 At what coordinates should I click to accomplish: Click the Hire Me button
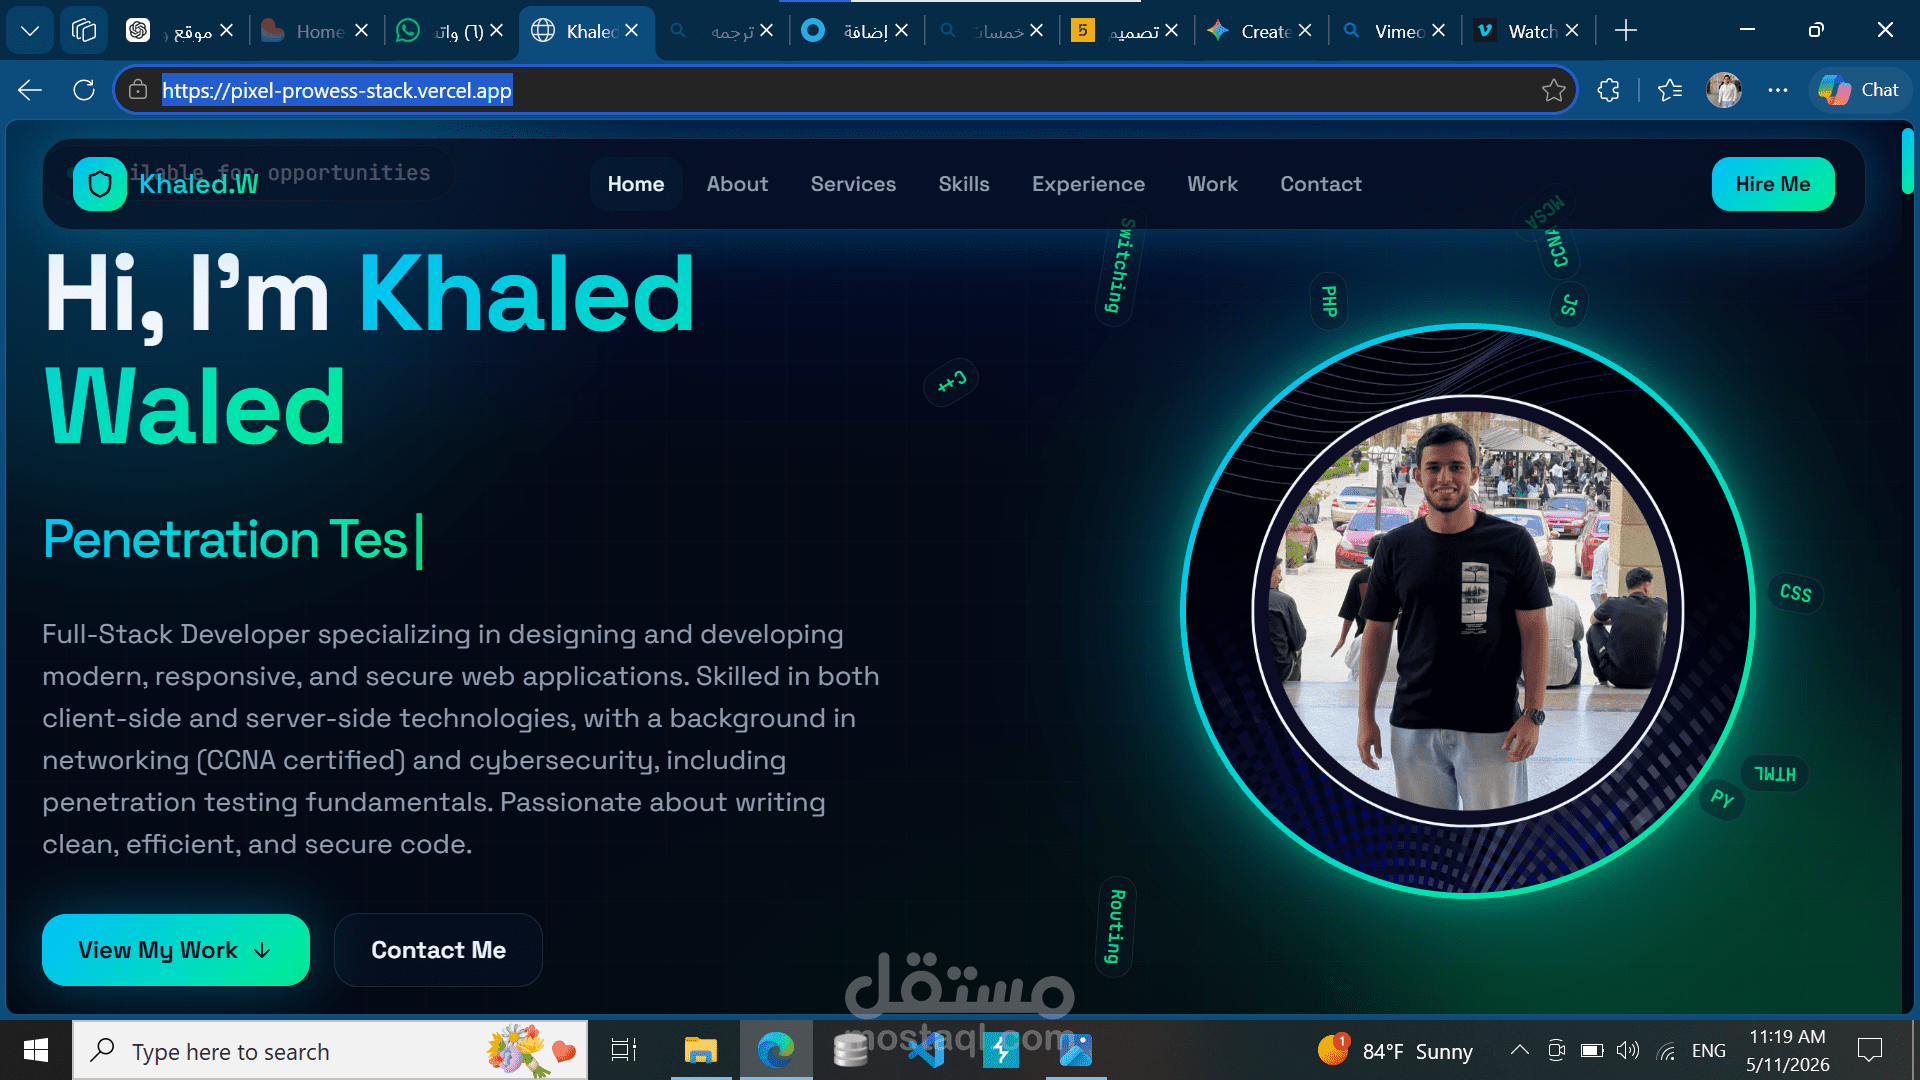click(x=1773, y=184)
